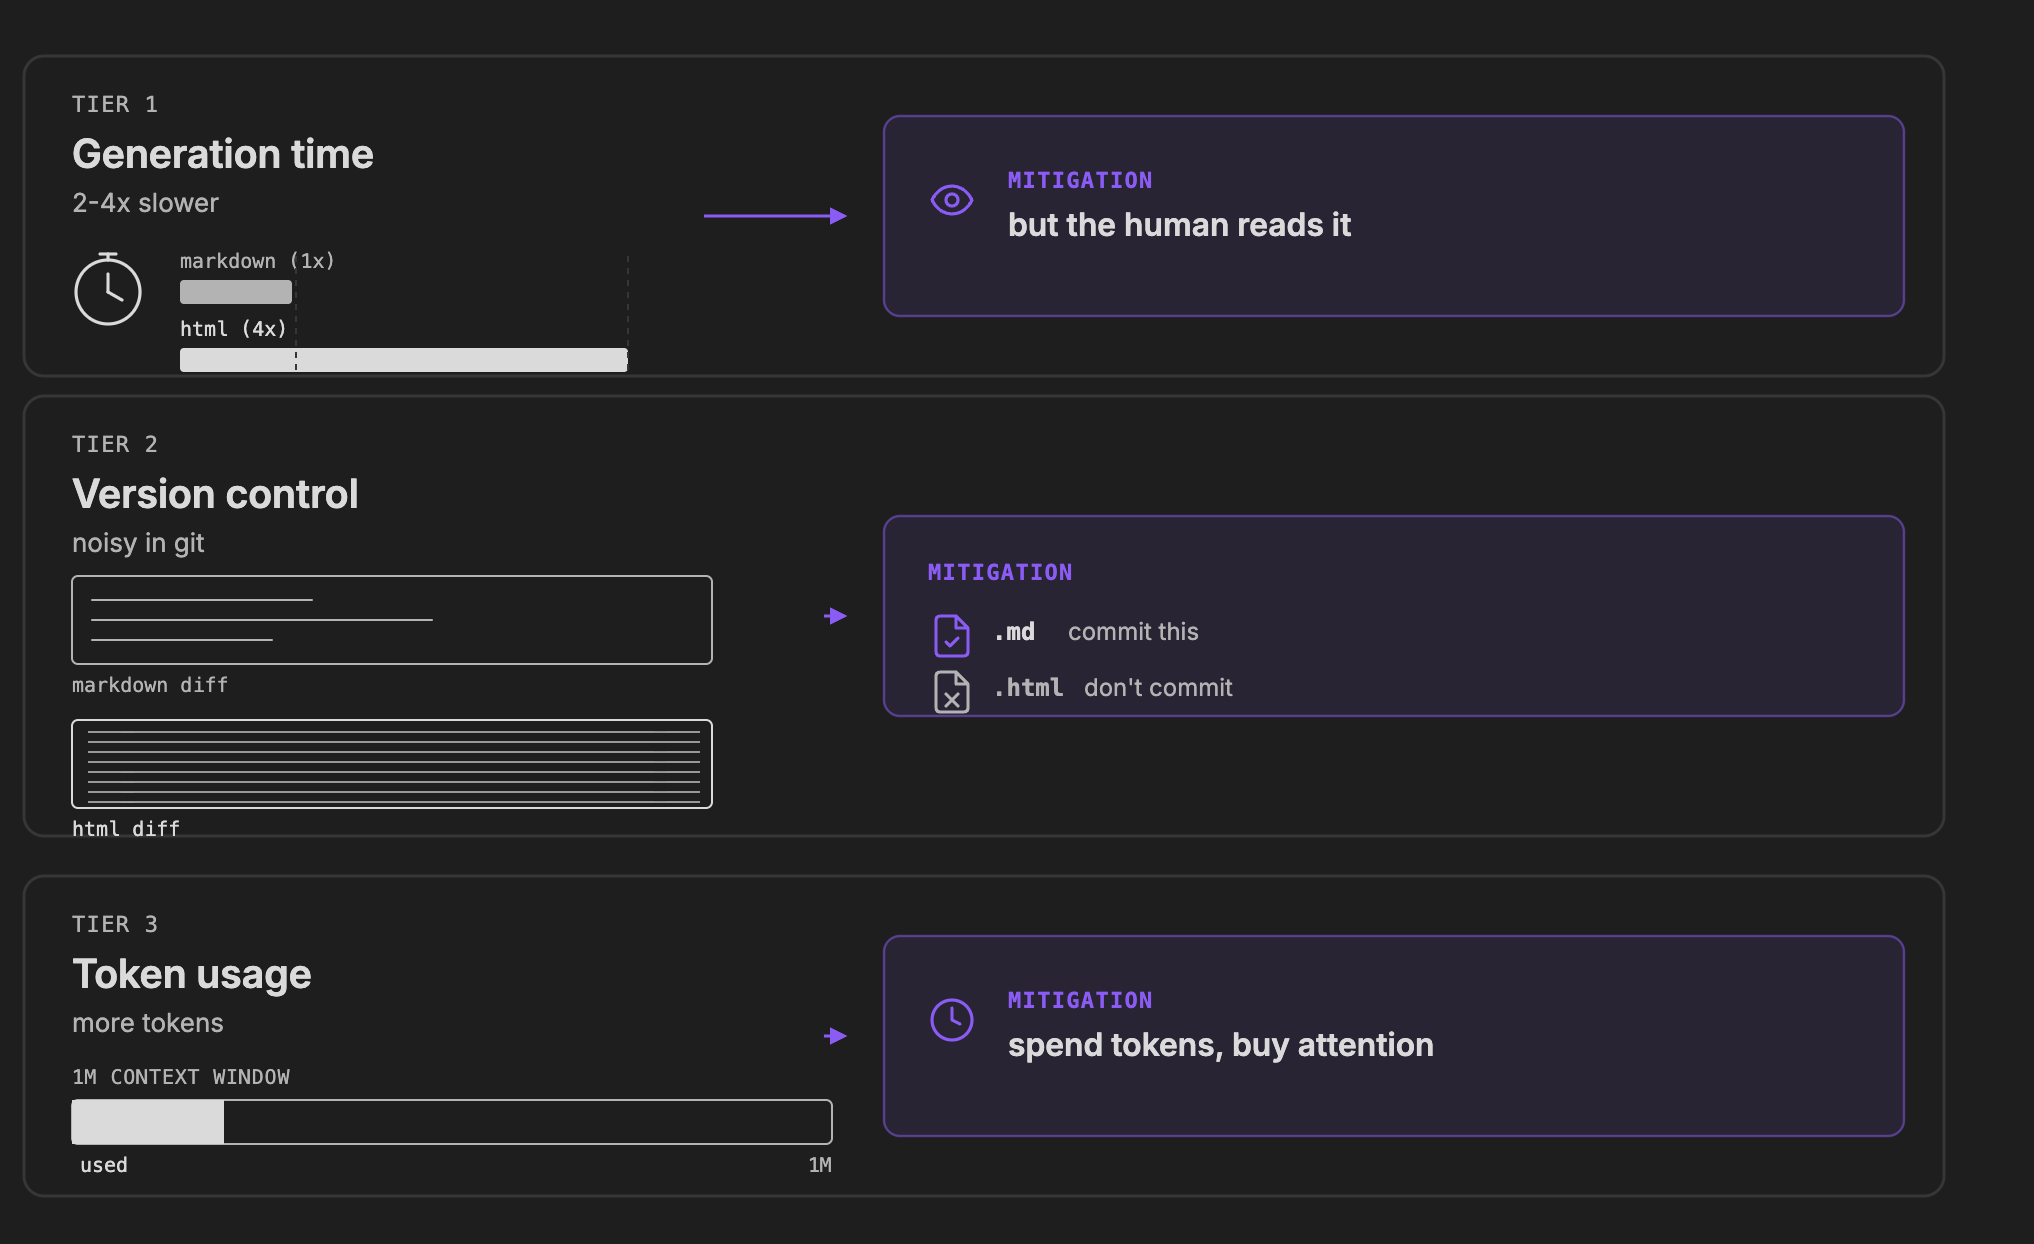Click the purple arrowhead in Tier 3 row

[x=836, y=1036]
